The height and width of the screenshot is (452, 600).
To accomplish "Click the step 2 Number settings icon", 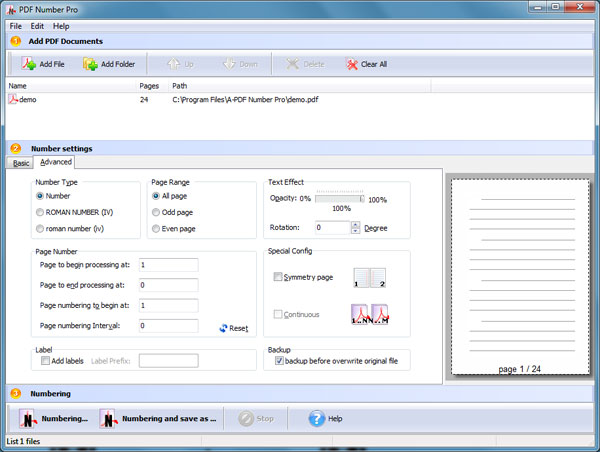I will pyautogui.click(x=16, y=148).
